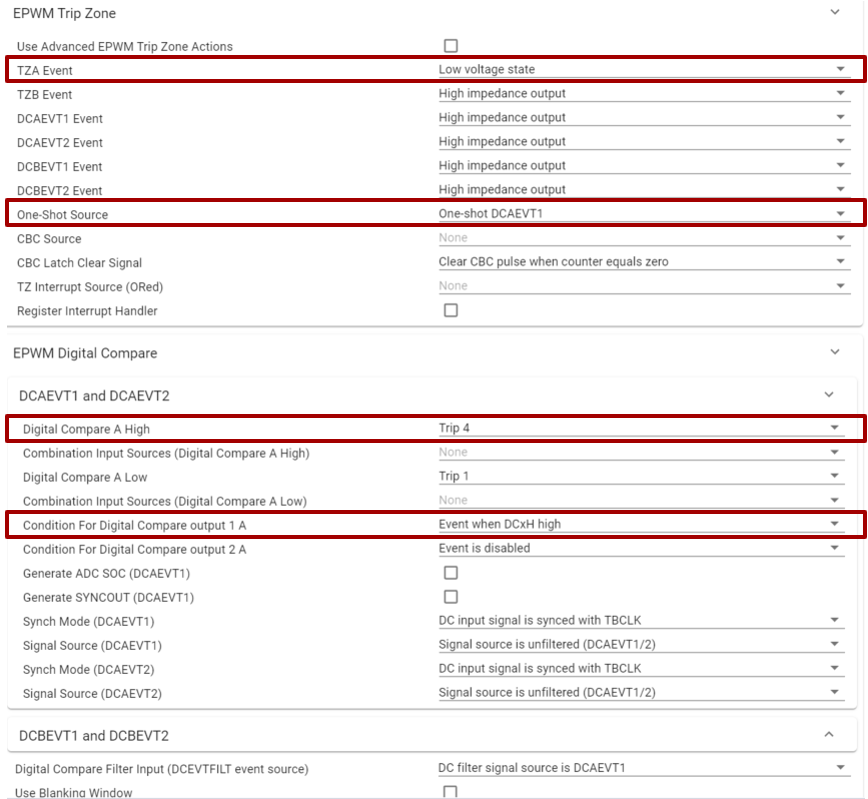The image size is (868, 799).
Task: Open the TZA Event dropdown
Action: [x=642, y=70]
